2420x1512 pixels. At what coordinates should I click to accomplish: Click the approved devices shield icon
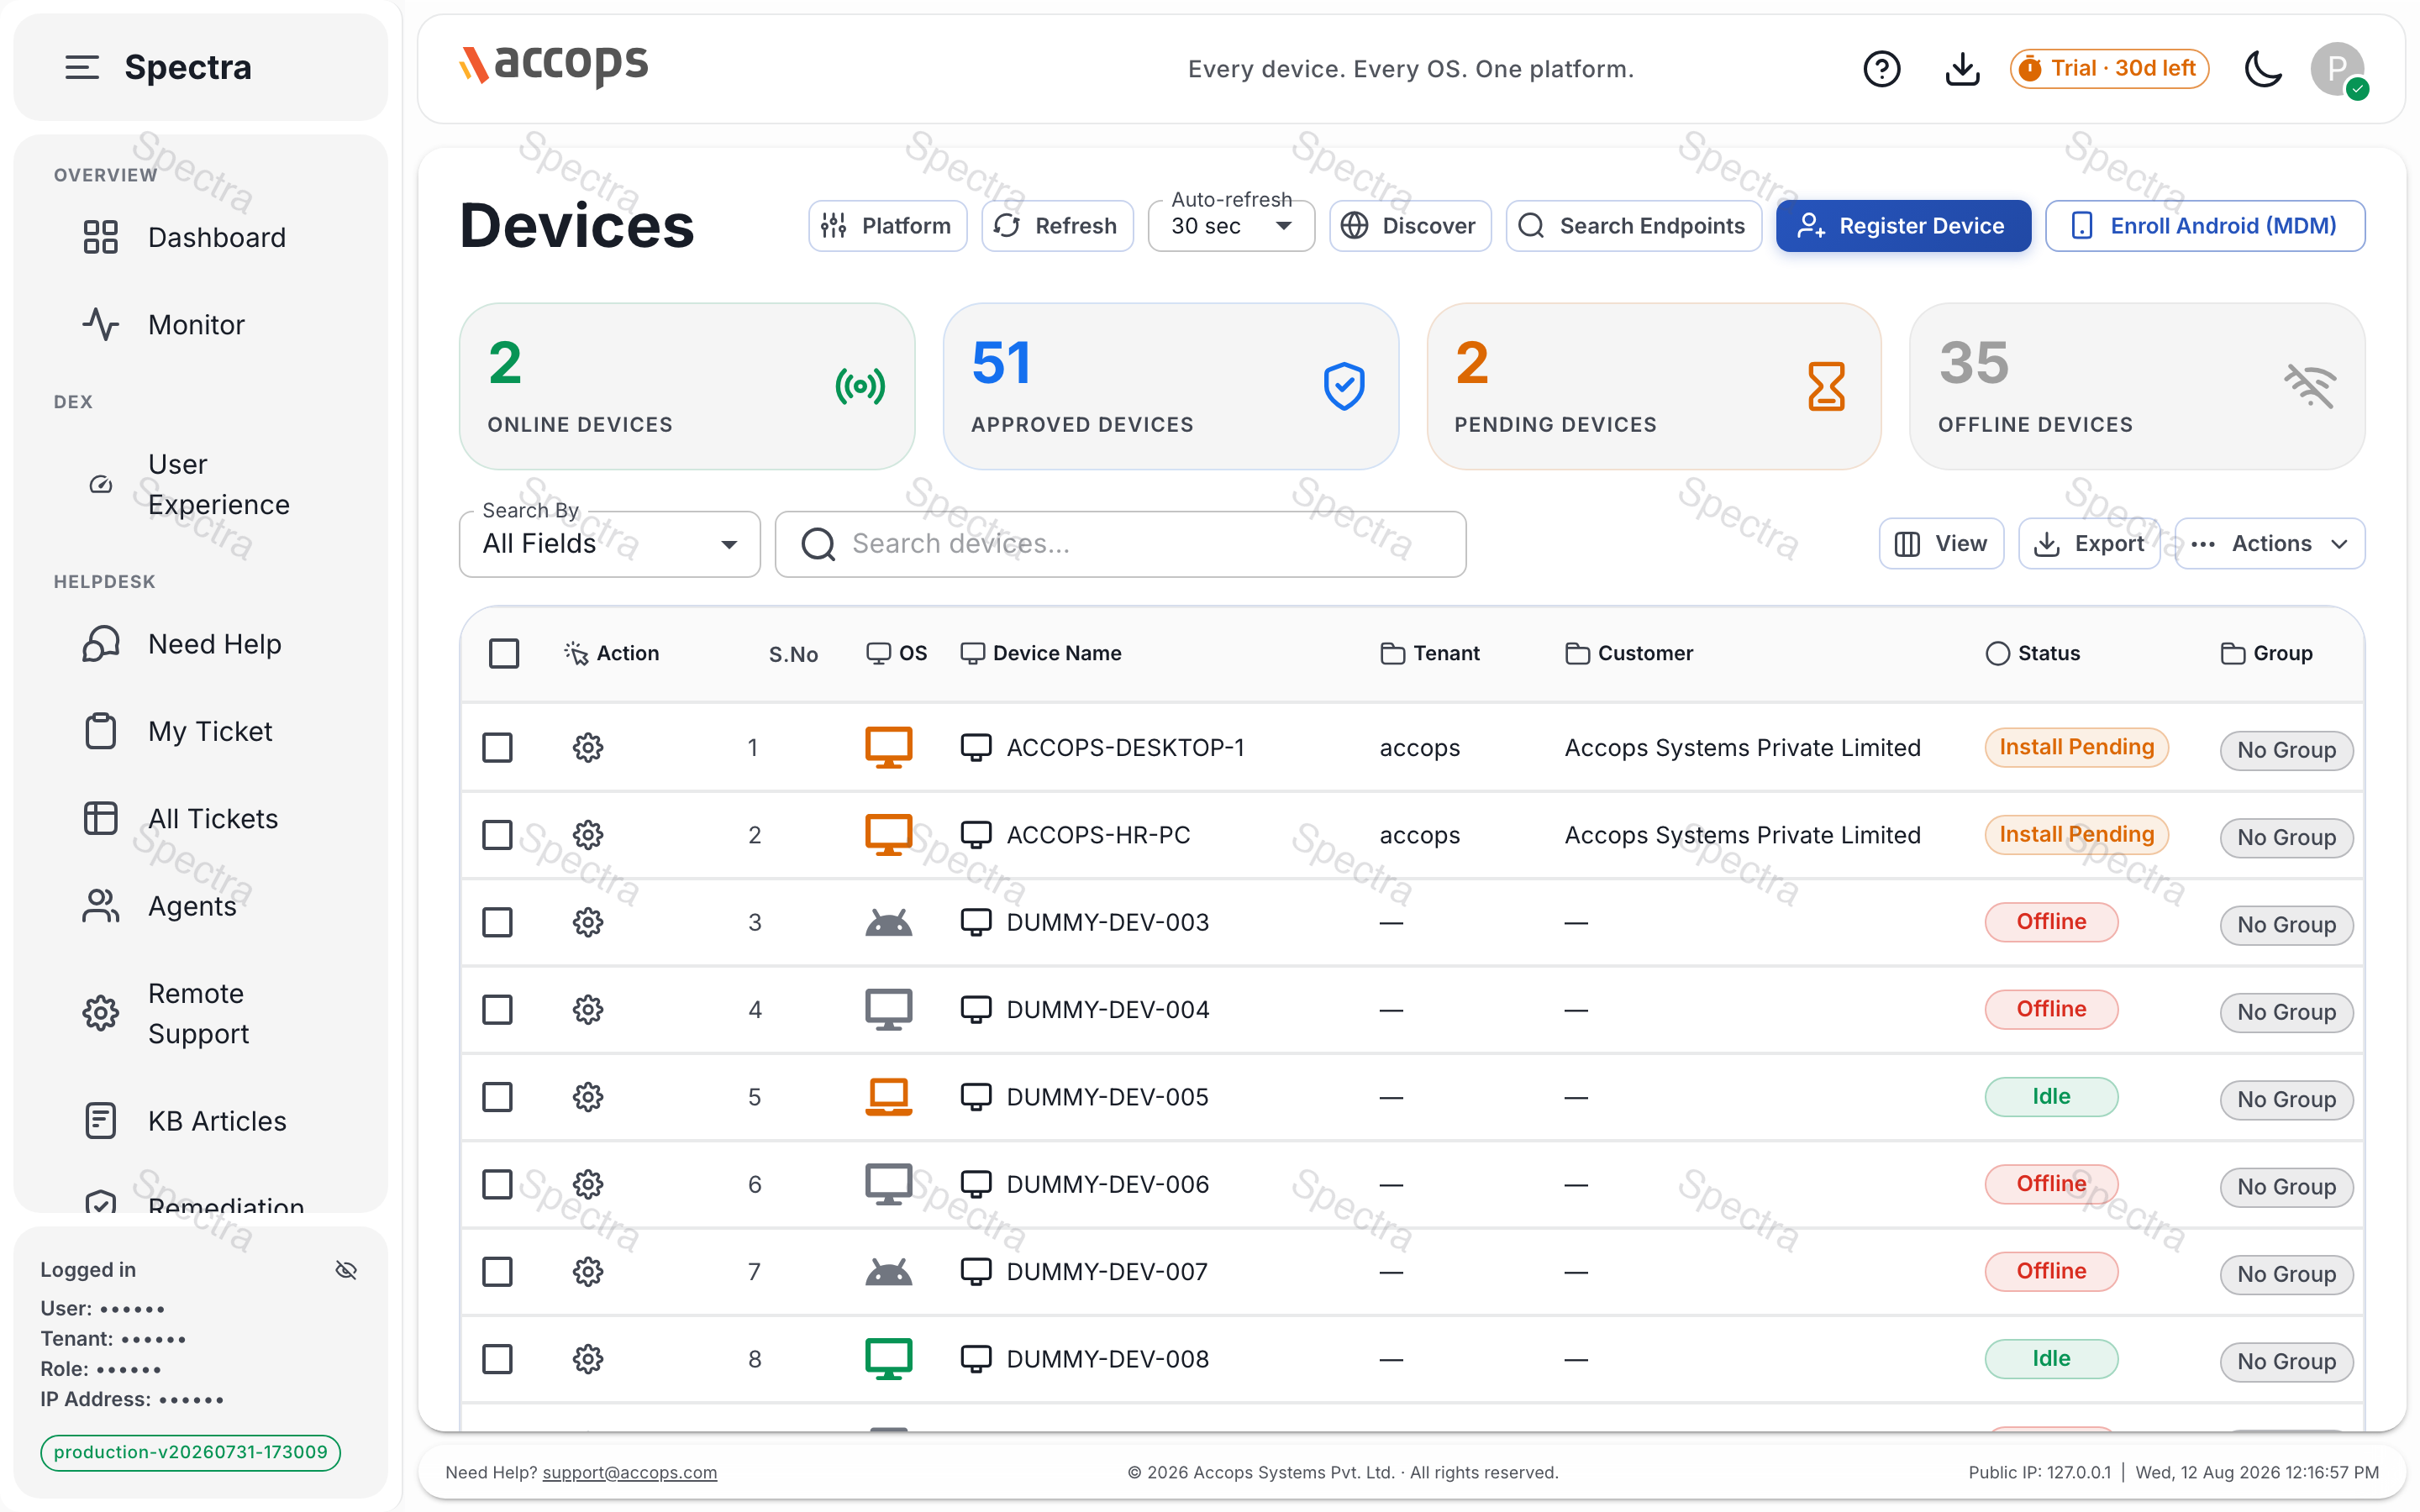click(1344, 386)
